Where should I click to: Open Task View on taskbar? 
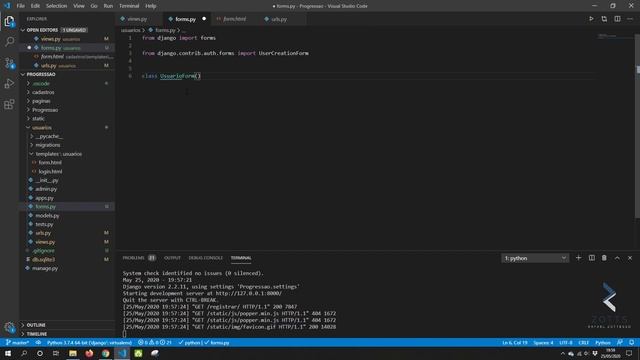(x=56, y=353)
